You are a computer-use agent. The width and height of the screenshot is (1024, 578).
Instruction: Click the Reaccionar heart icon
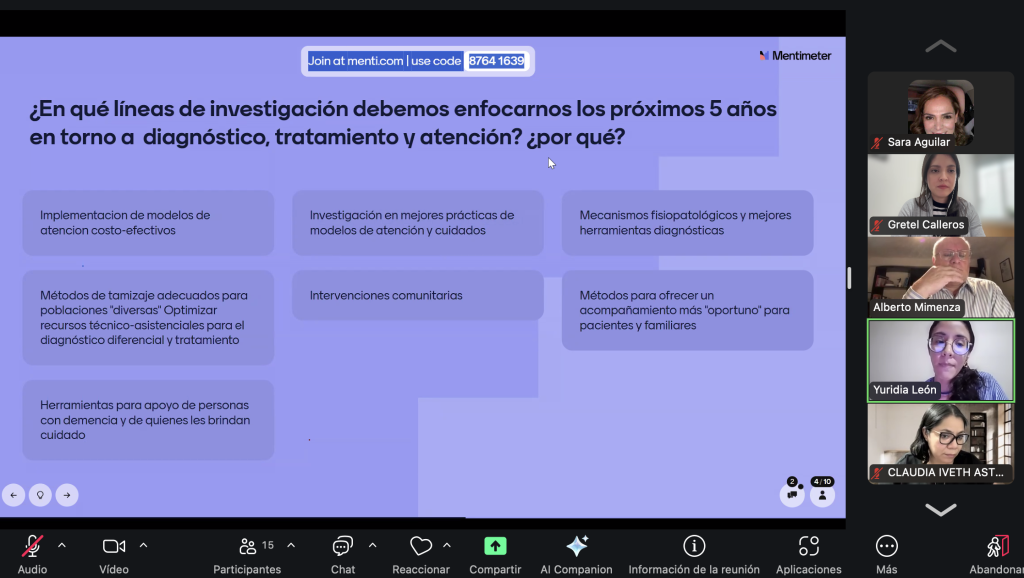[x=421, y=546]
